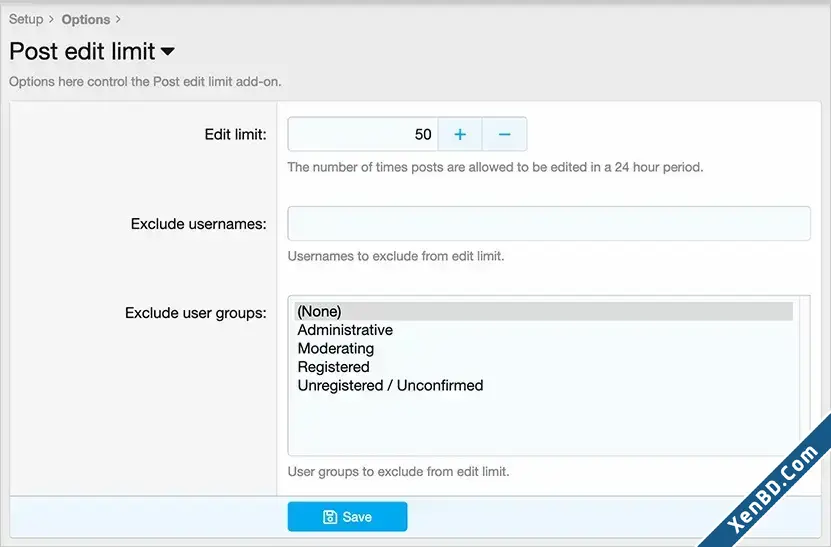Image resolution: width=831 pixels, height=547 pixels.
Task: Click into the Edit limit number field
Action: pos(363,134)
